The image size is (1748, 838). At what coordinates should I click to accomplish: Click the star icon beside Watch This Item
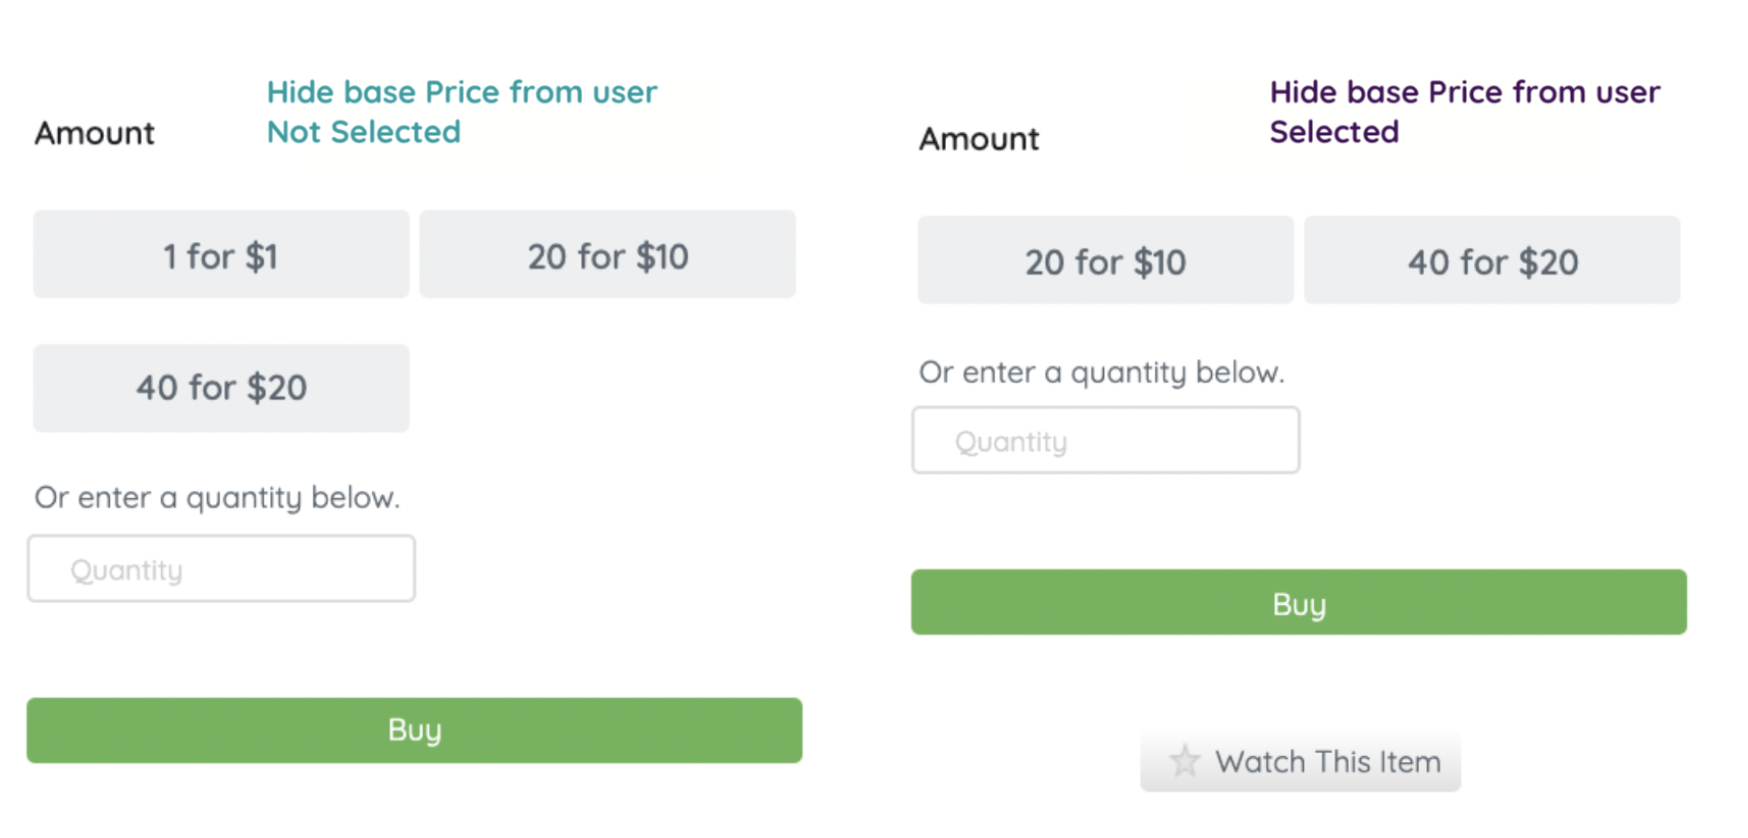coord(1184,761)
